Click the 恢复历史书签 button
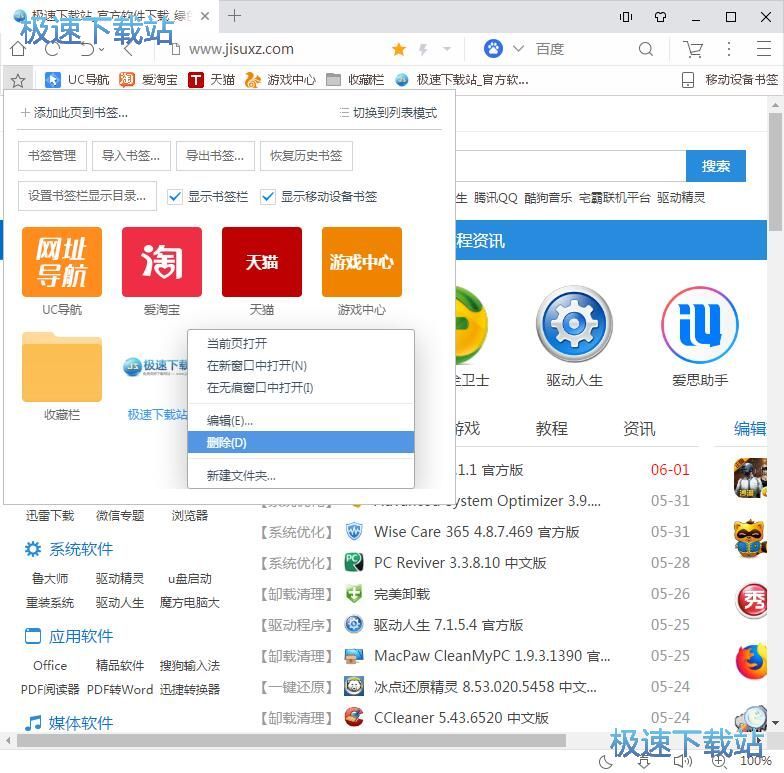This screenshot has height=773, width=784. (x=306, y=156)
